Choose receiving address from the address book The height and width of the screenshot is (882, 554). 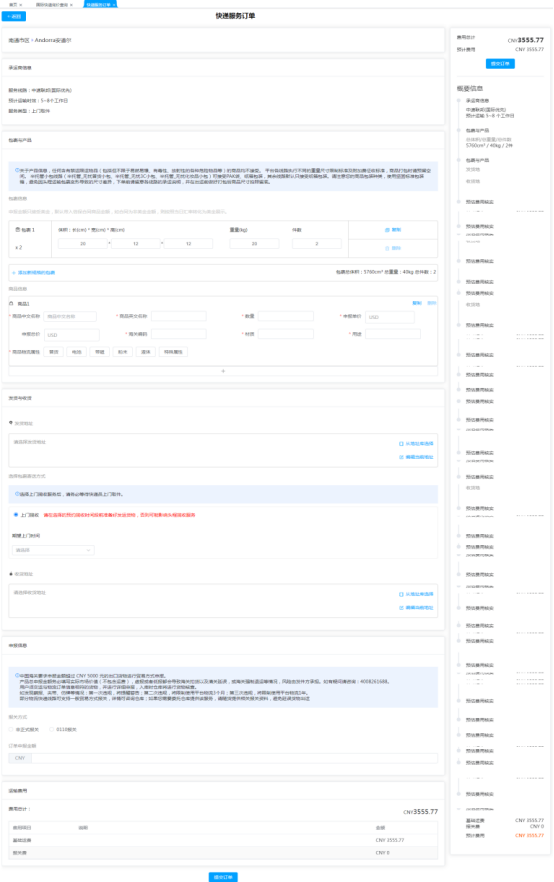point(416,595)
